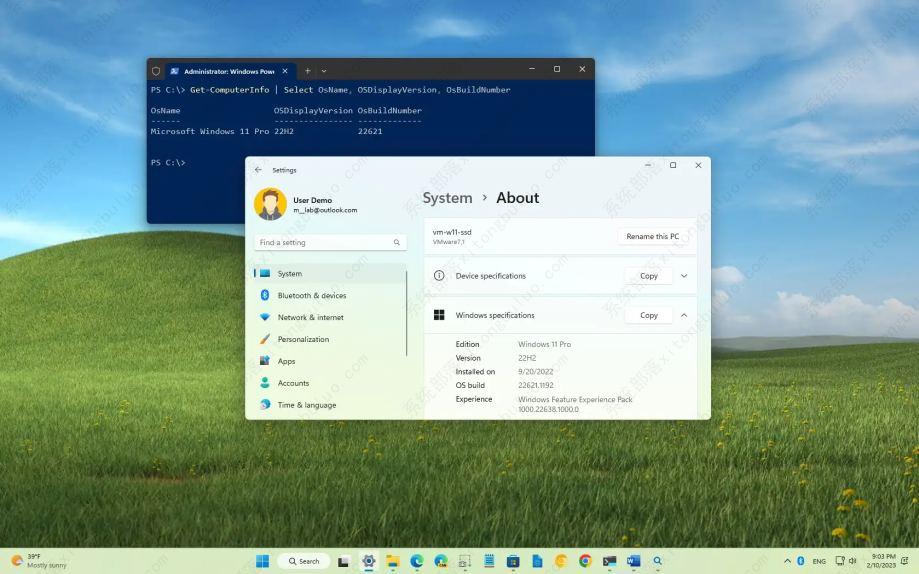
Task: Expand the Device specifications section
Action: click(684, 276)
